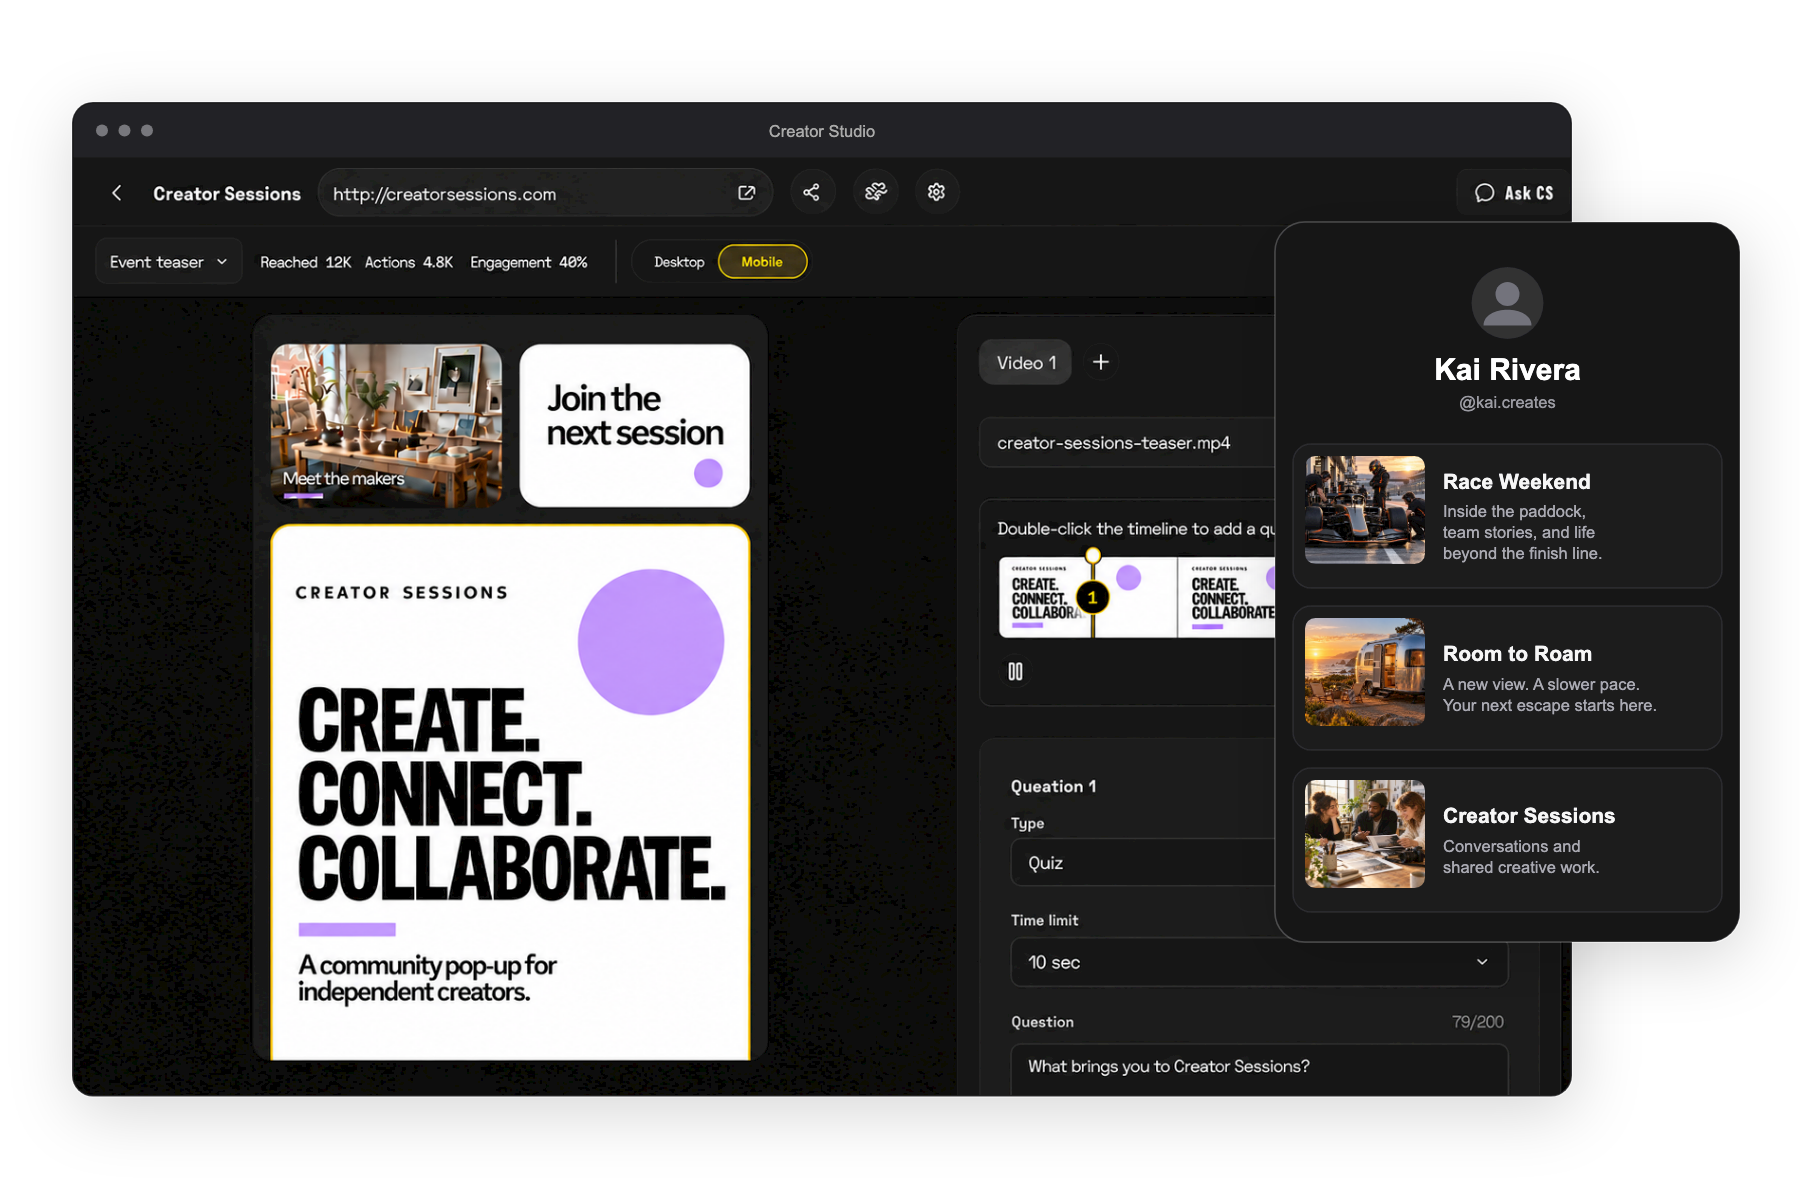Click the Create Connect Collaborate poster preview
Viewport: 1800px width, 1200px height.
click(x=510, y=792)
